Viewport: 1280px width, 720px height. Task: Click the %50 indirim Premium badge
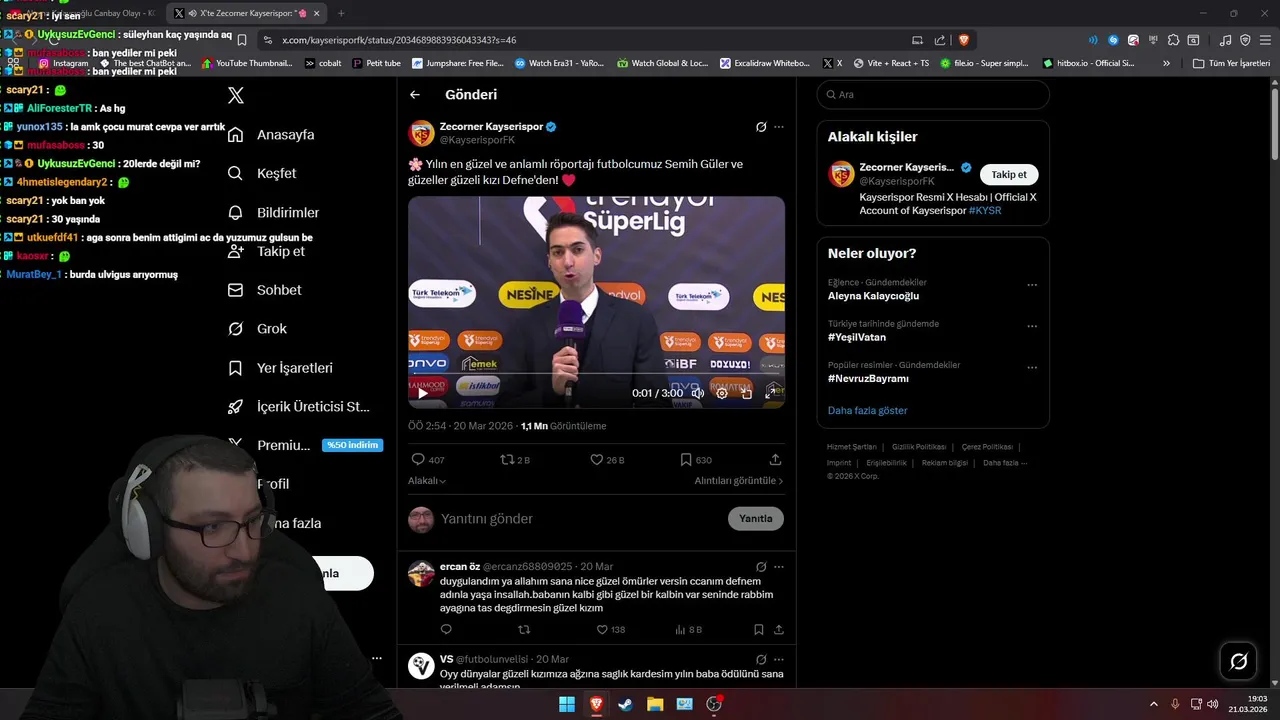pos(352,445)
